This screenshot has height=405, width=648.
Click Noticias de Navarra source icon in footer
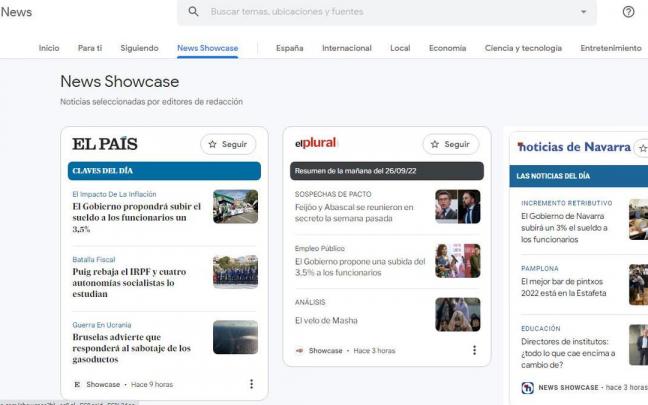click(527, 388)
